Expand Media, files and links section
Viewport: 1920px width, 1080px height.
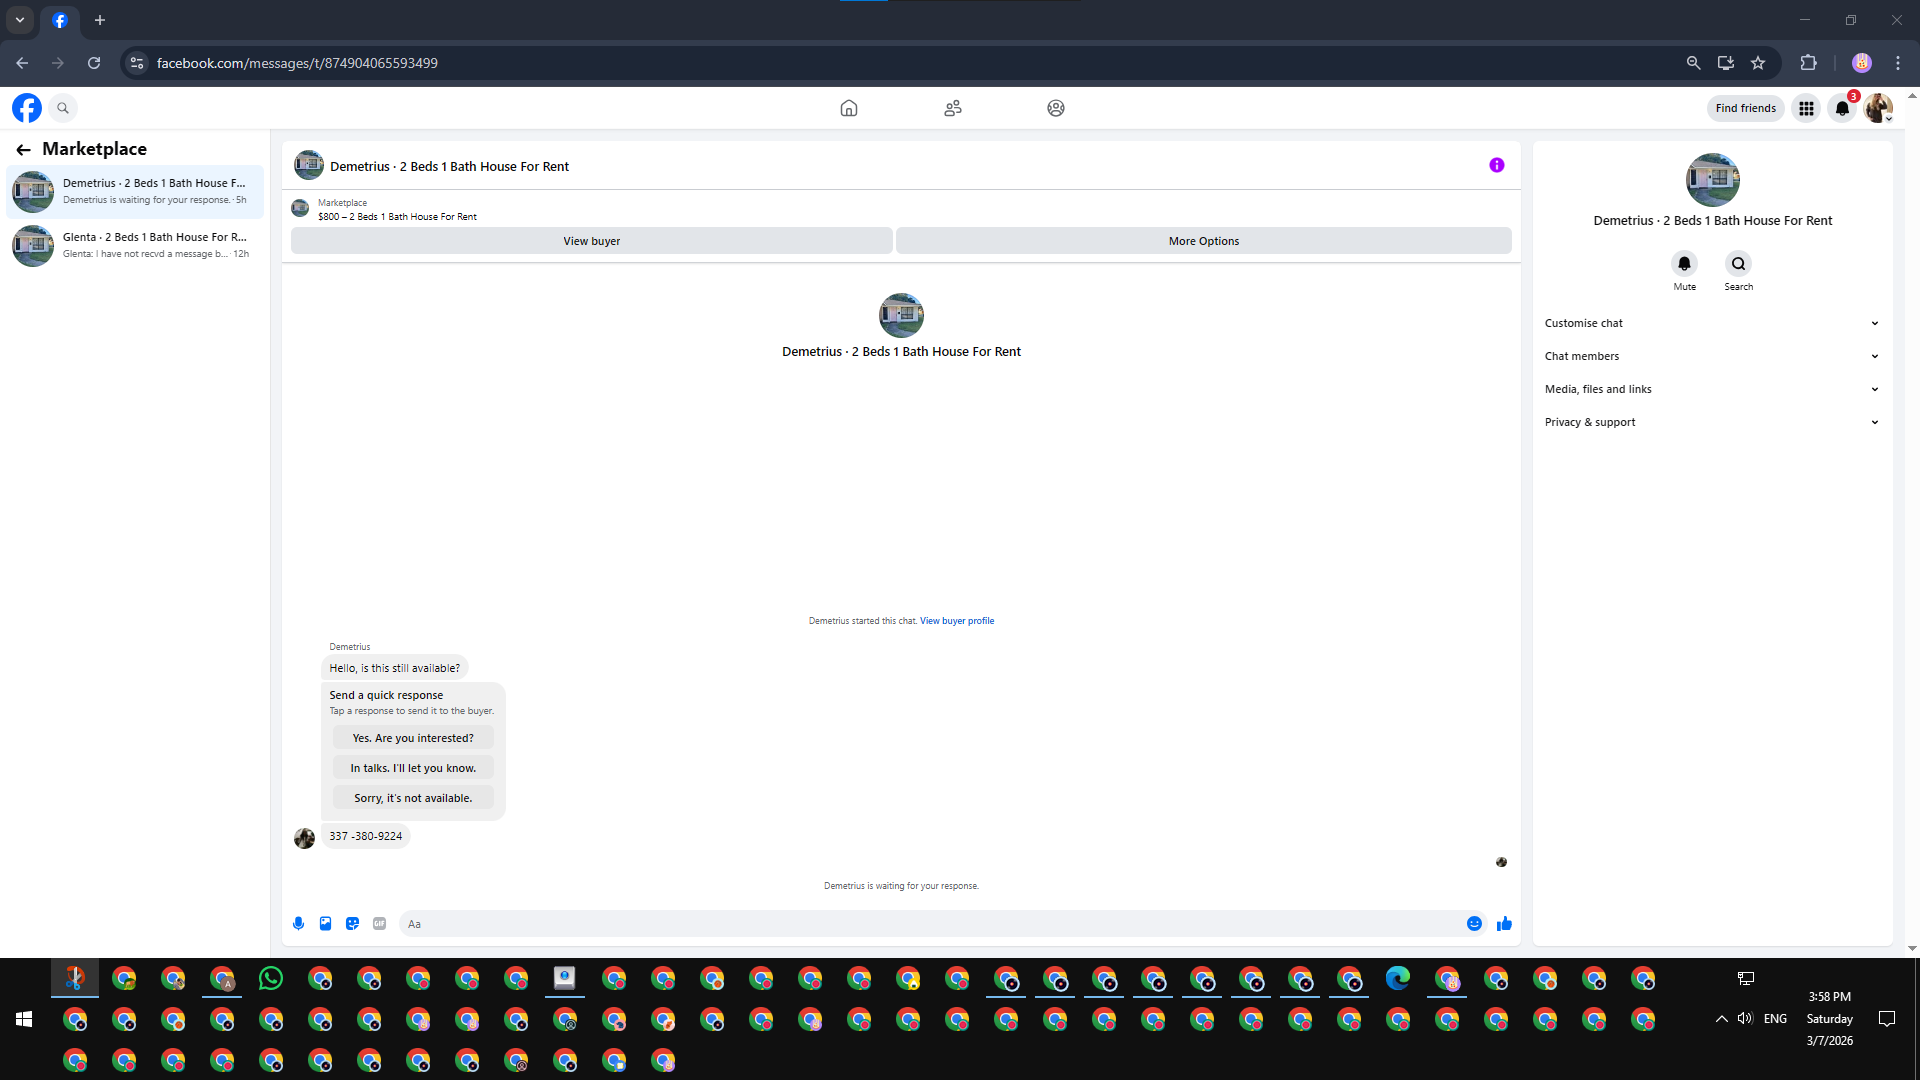click(x=1712, y=389)
